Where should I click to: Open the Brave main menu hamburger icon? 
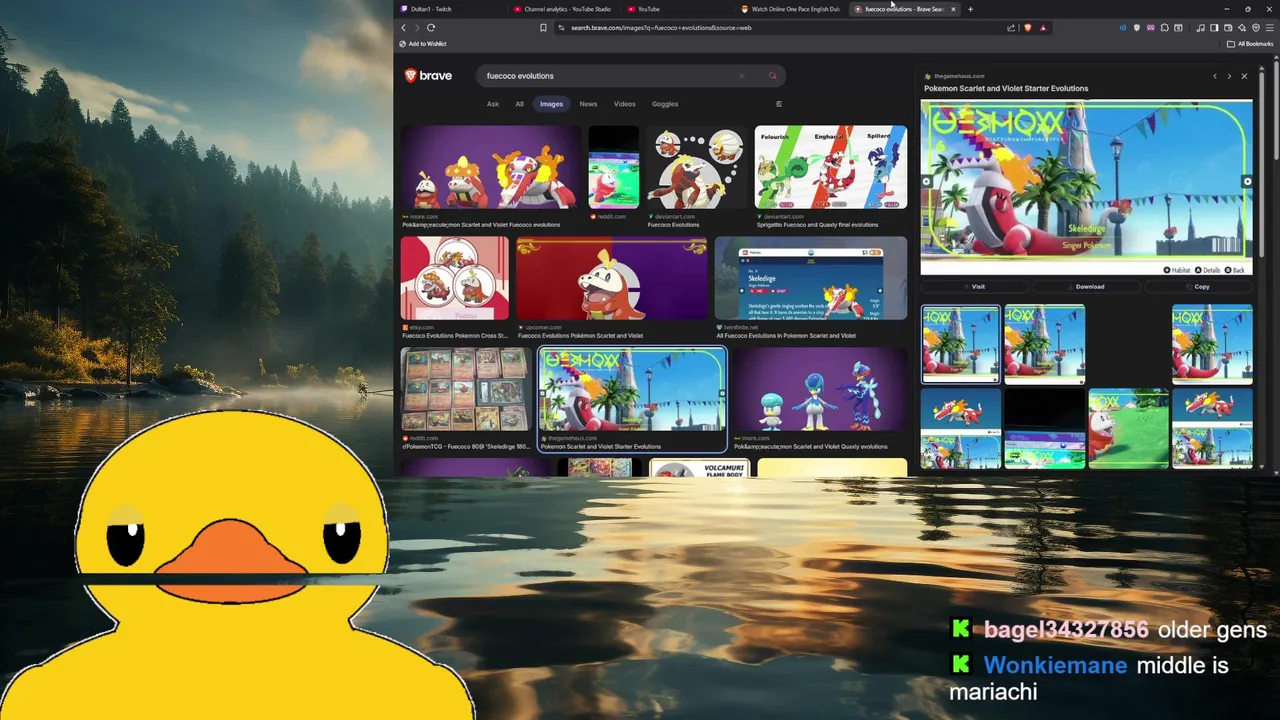[x=1270, y=28]
